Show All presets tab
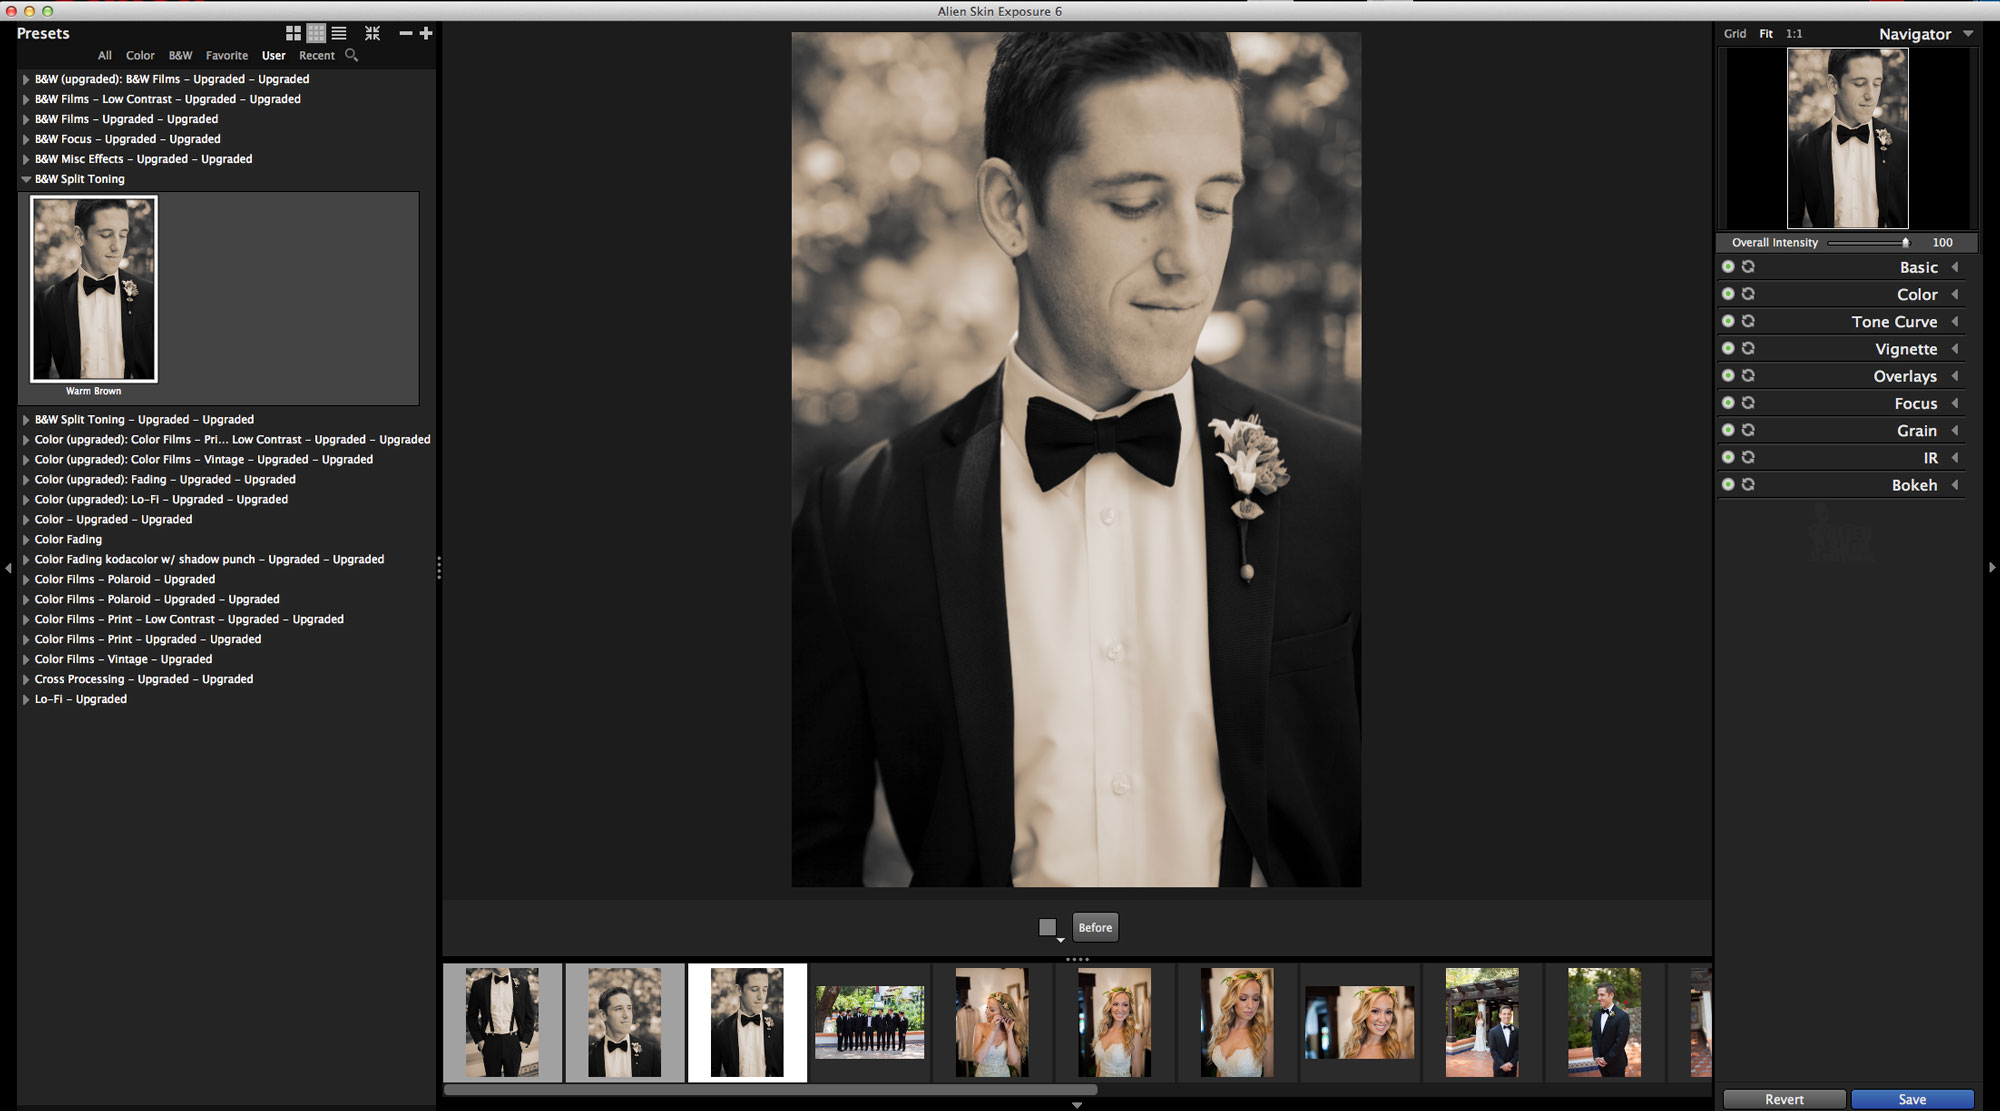This screenshot has height=1111, width=2000. 105,56
